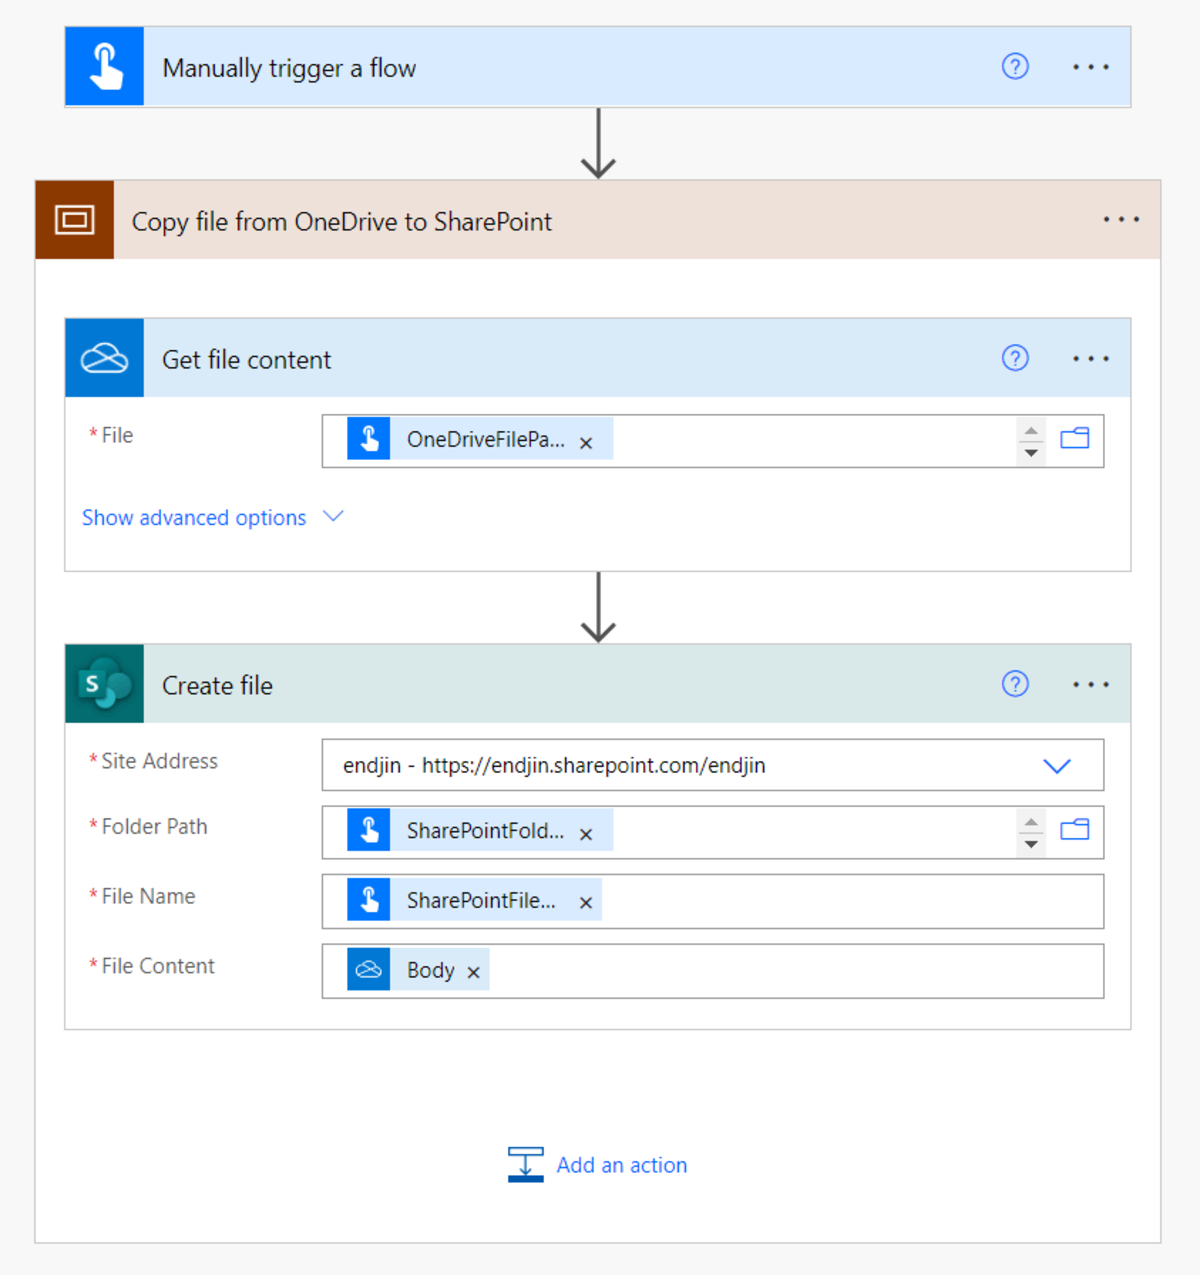Click Add an action

pos(622,1165)
